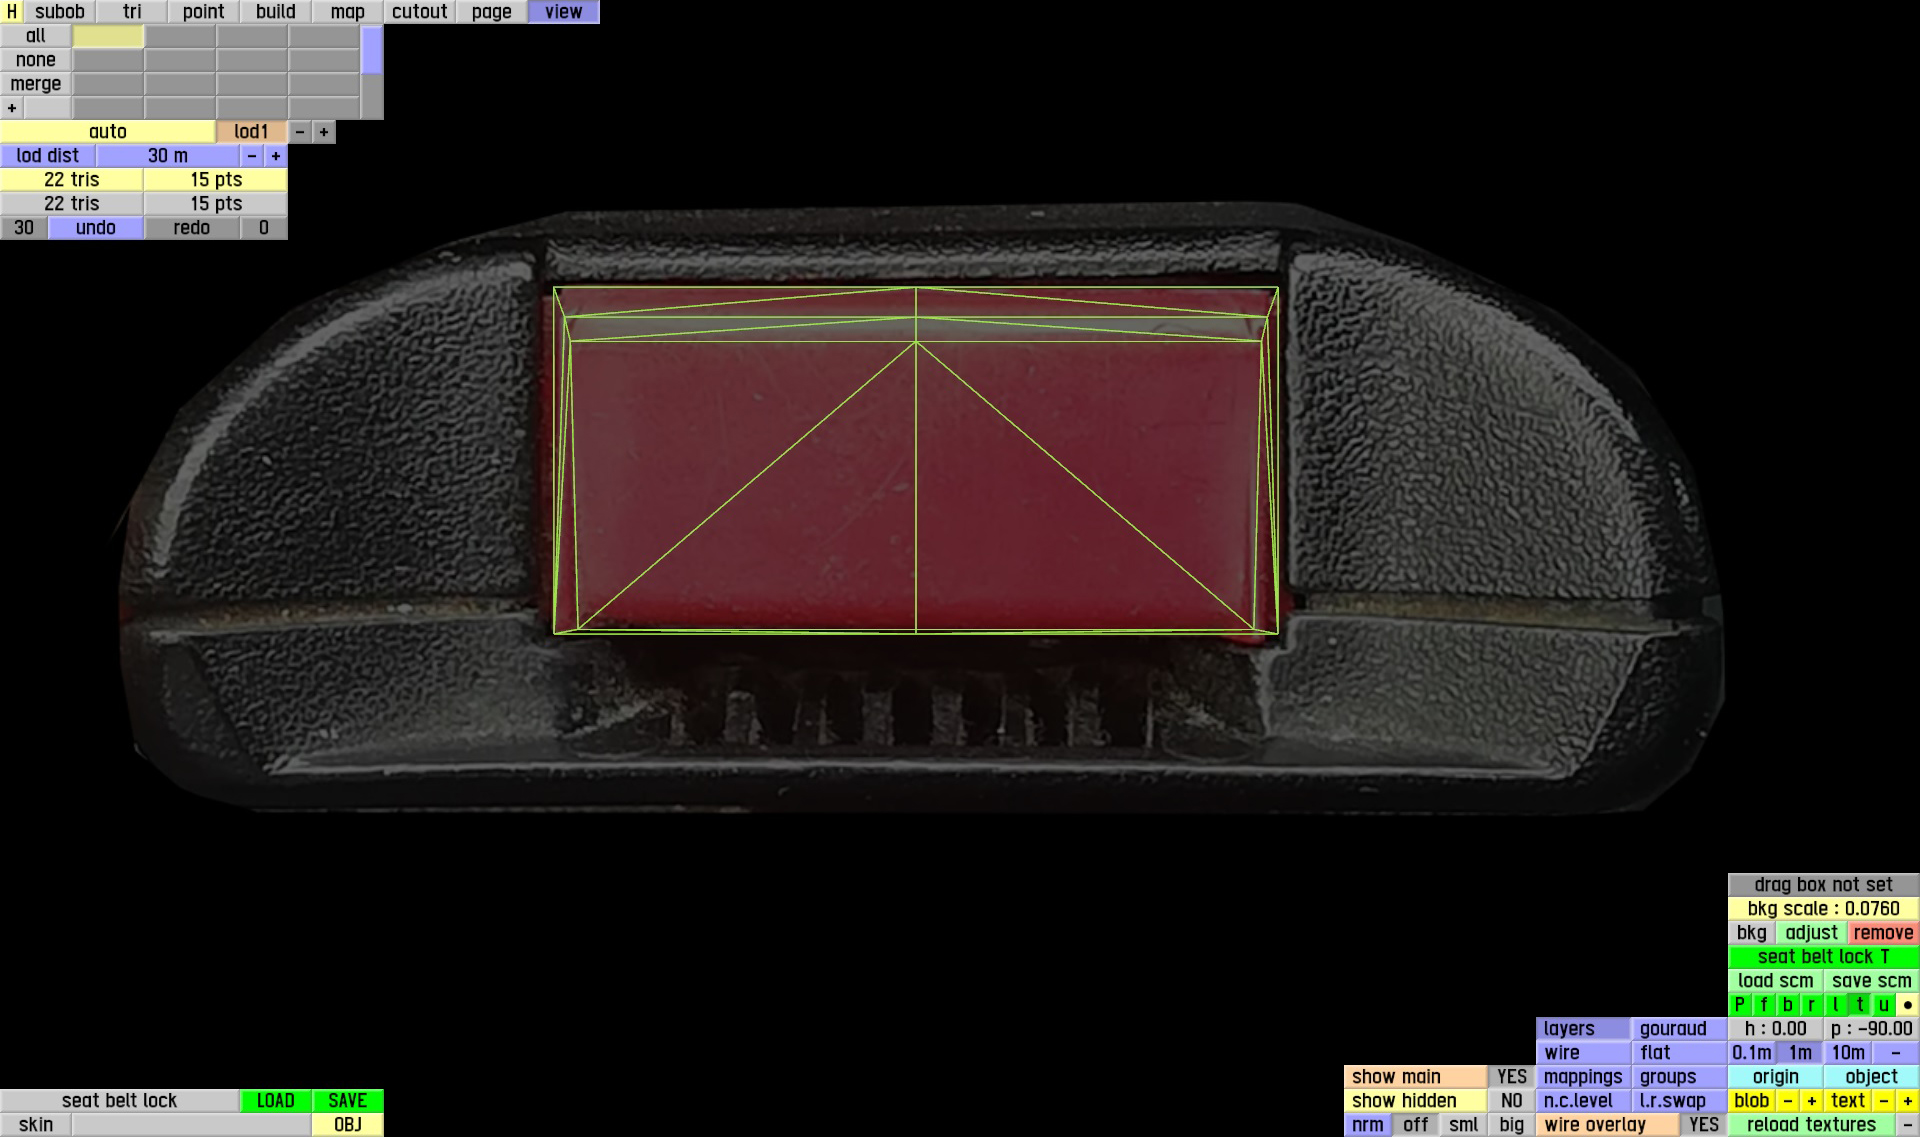Decrease lod level with minus button

click(300, 132)
